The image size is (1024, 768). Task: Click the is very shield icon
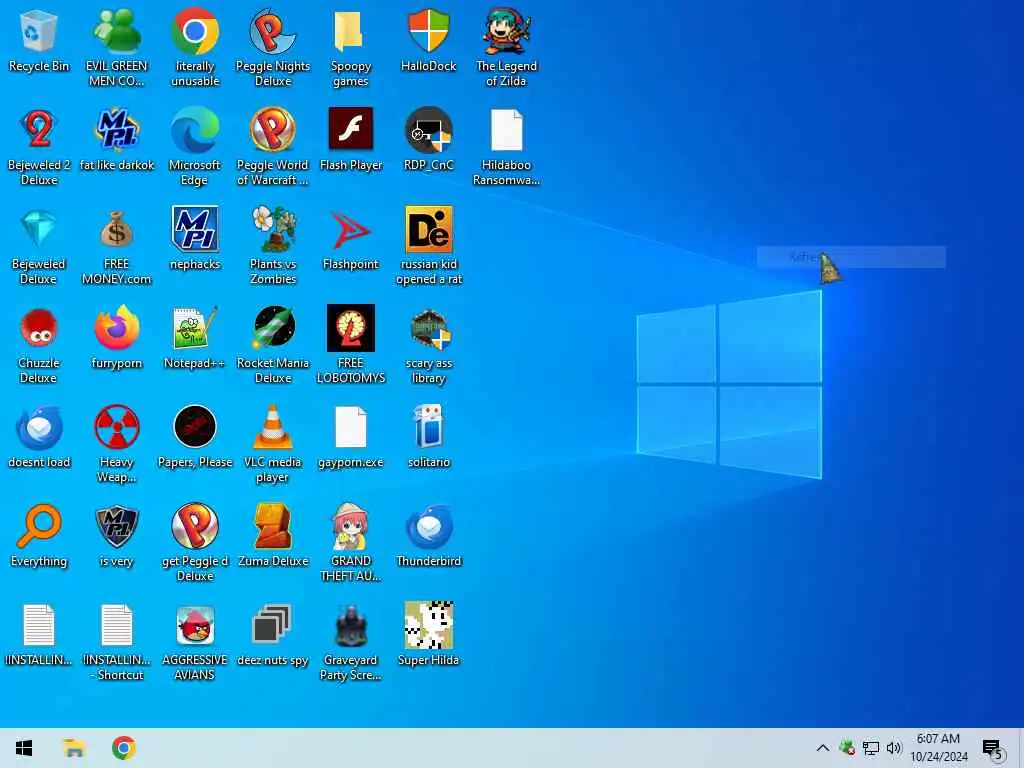pos(116,526)
